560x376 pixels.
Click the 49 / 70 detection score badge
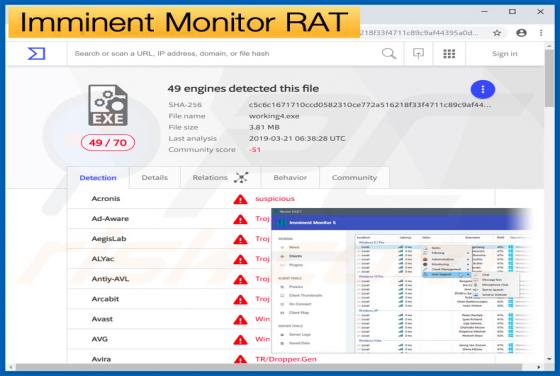click(x=108, y=143)
